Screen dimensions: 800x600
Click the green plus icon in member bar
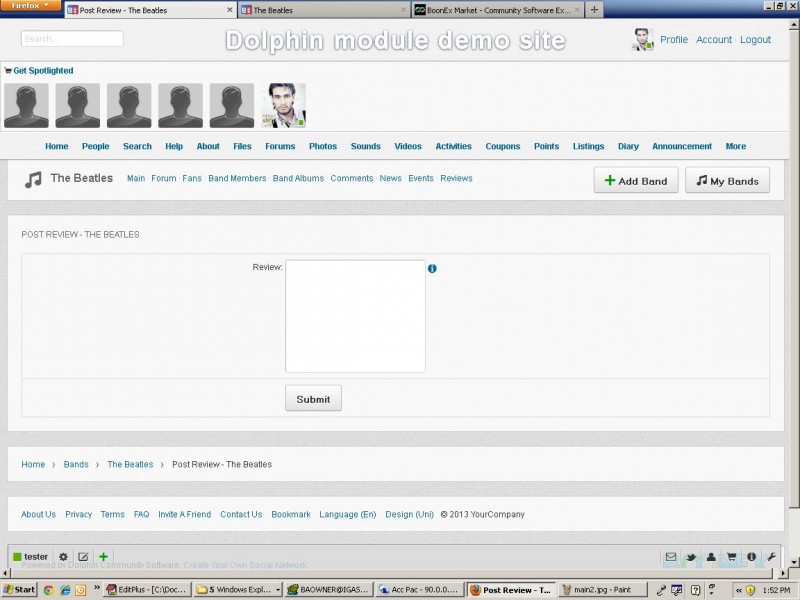click(x=104, y=557)
